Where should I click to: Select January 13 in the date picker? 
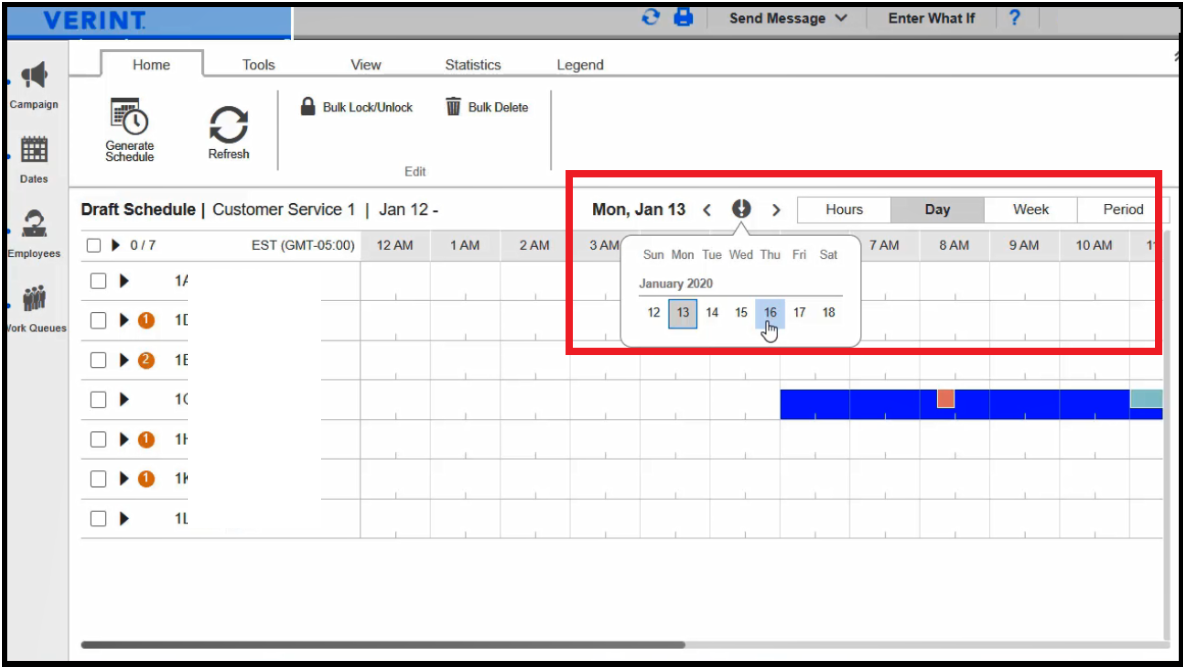pyautogui.click(x=682, y=312)
